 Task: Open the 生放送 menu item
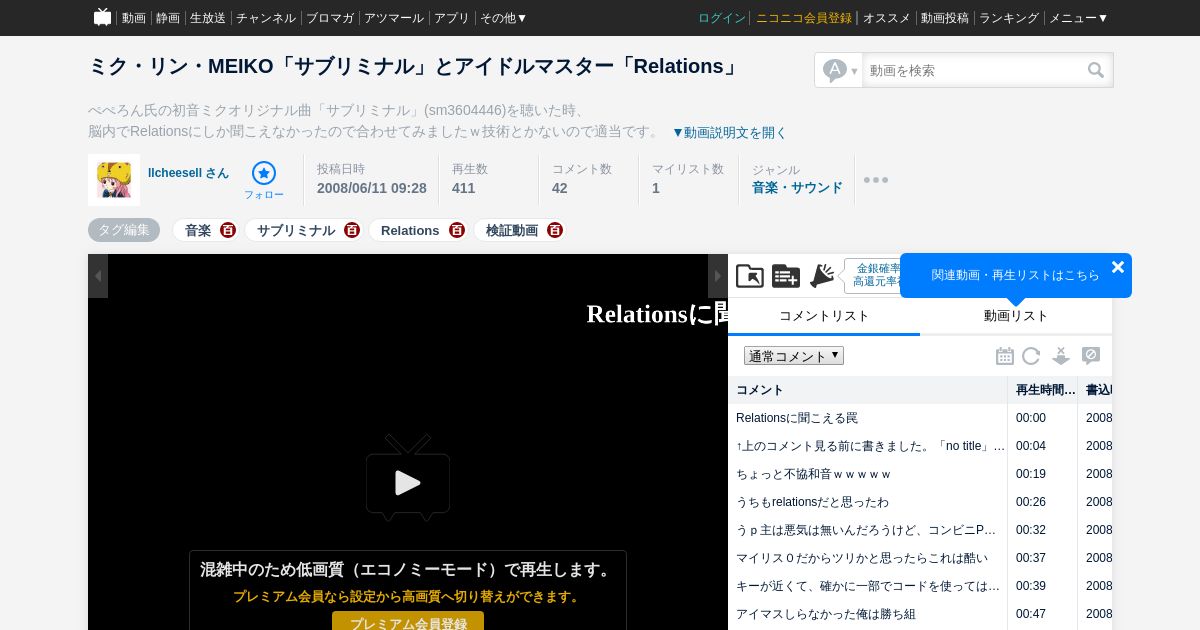tap(208, 18)
